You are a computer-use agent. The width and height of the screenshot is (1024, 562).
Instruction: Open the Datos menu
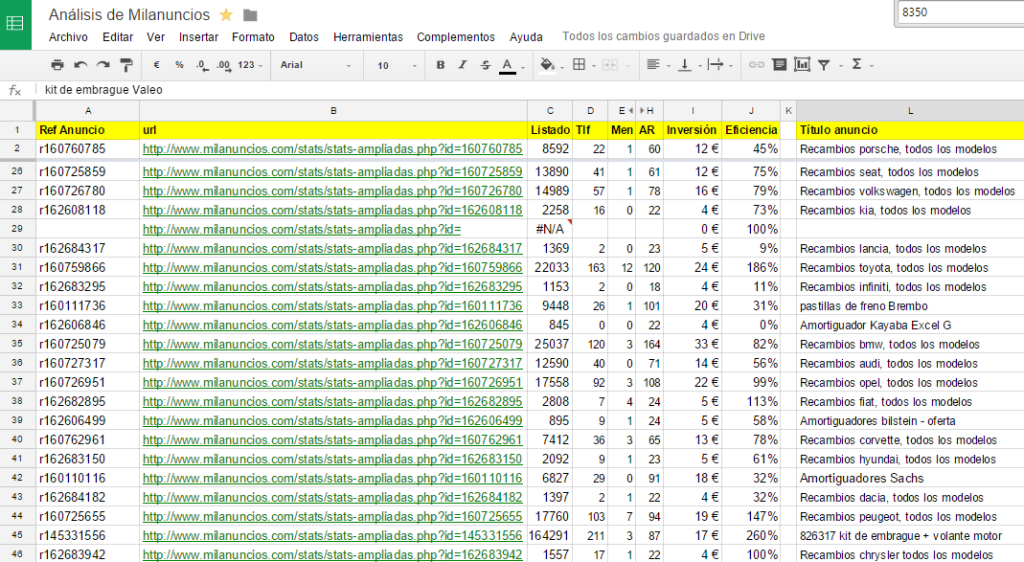pyautogui.click(x=304, y=37)
